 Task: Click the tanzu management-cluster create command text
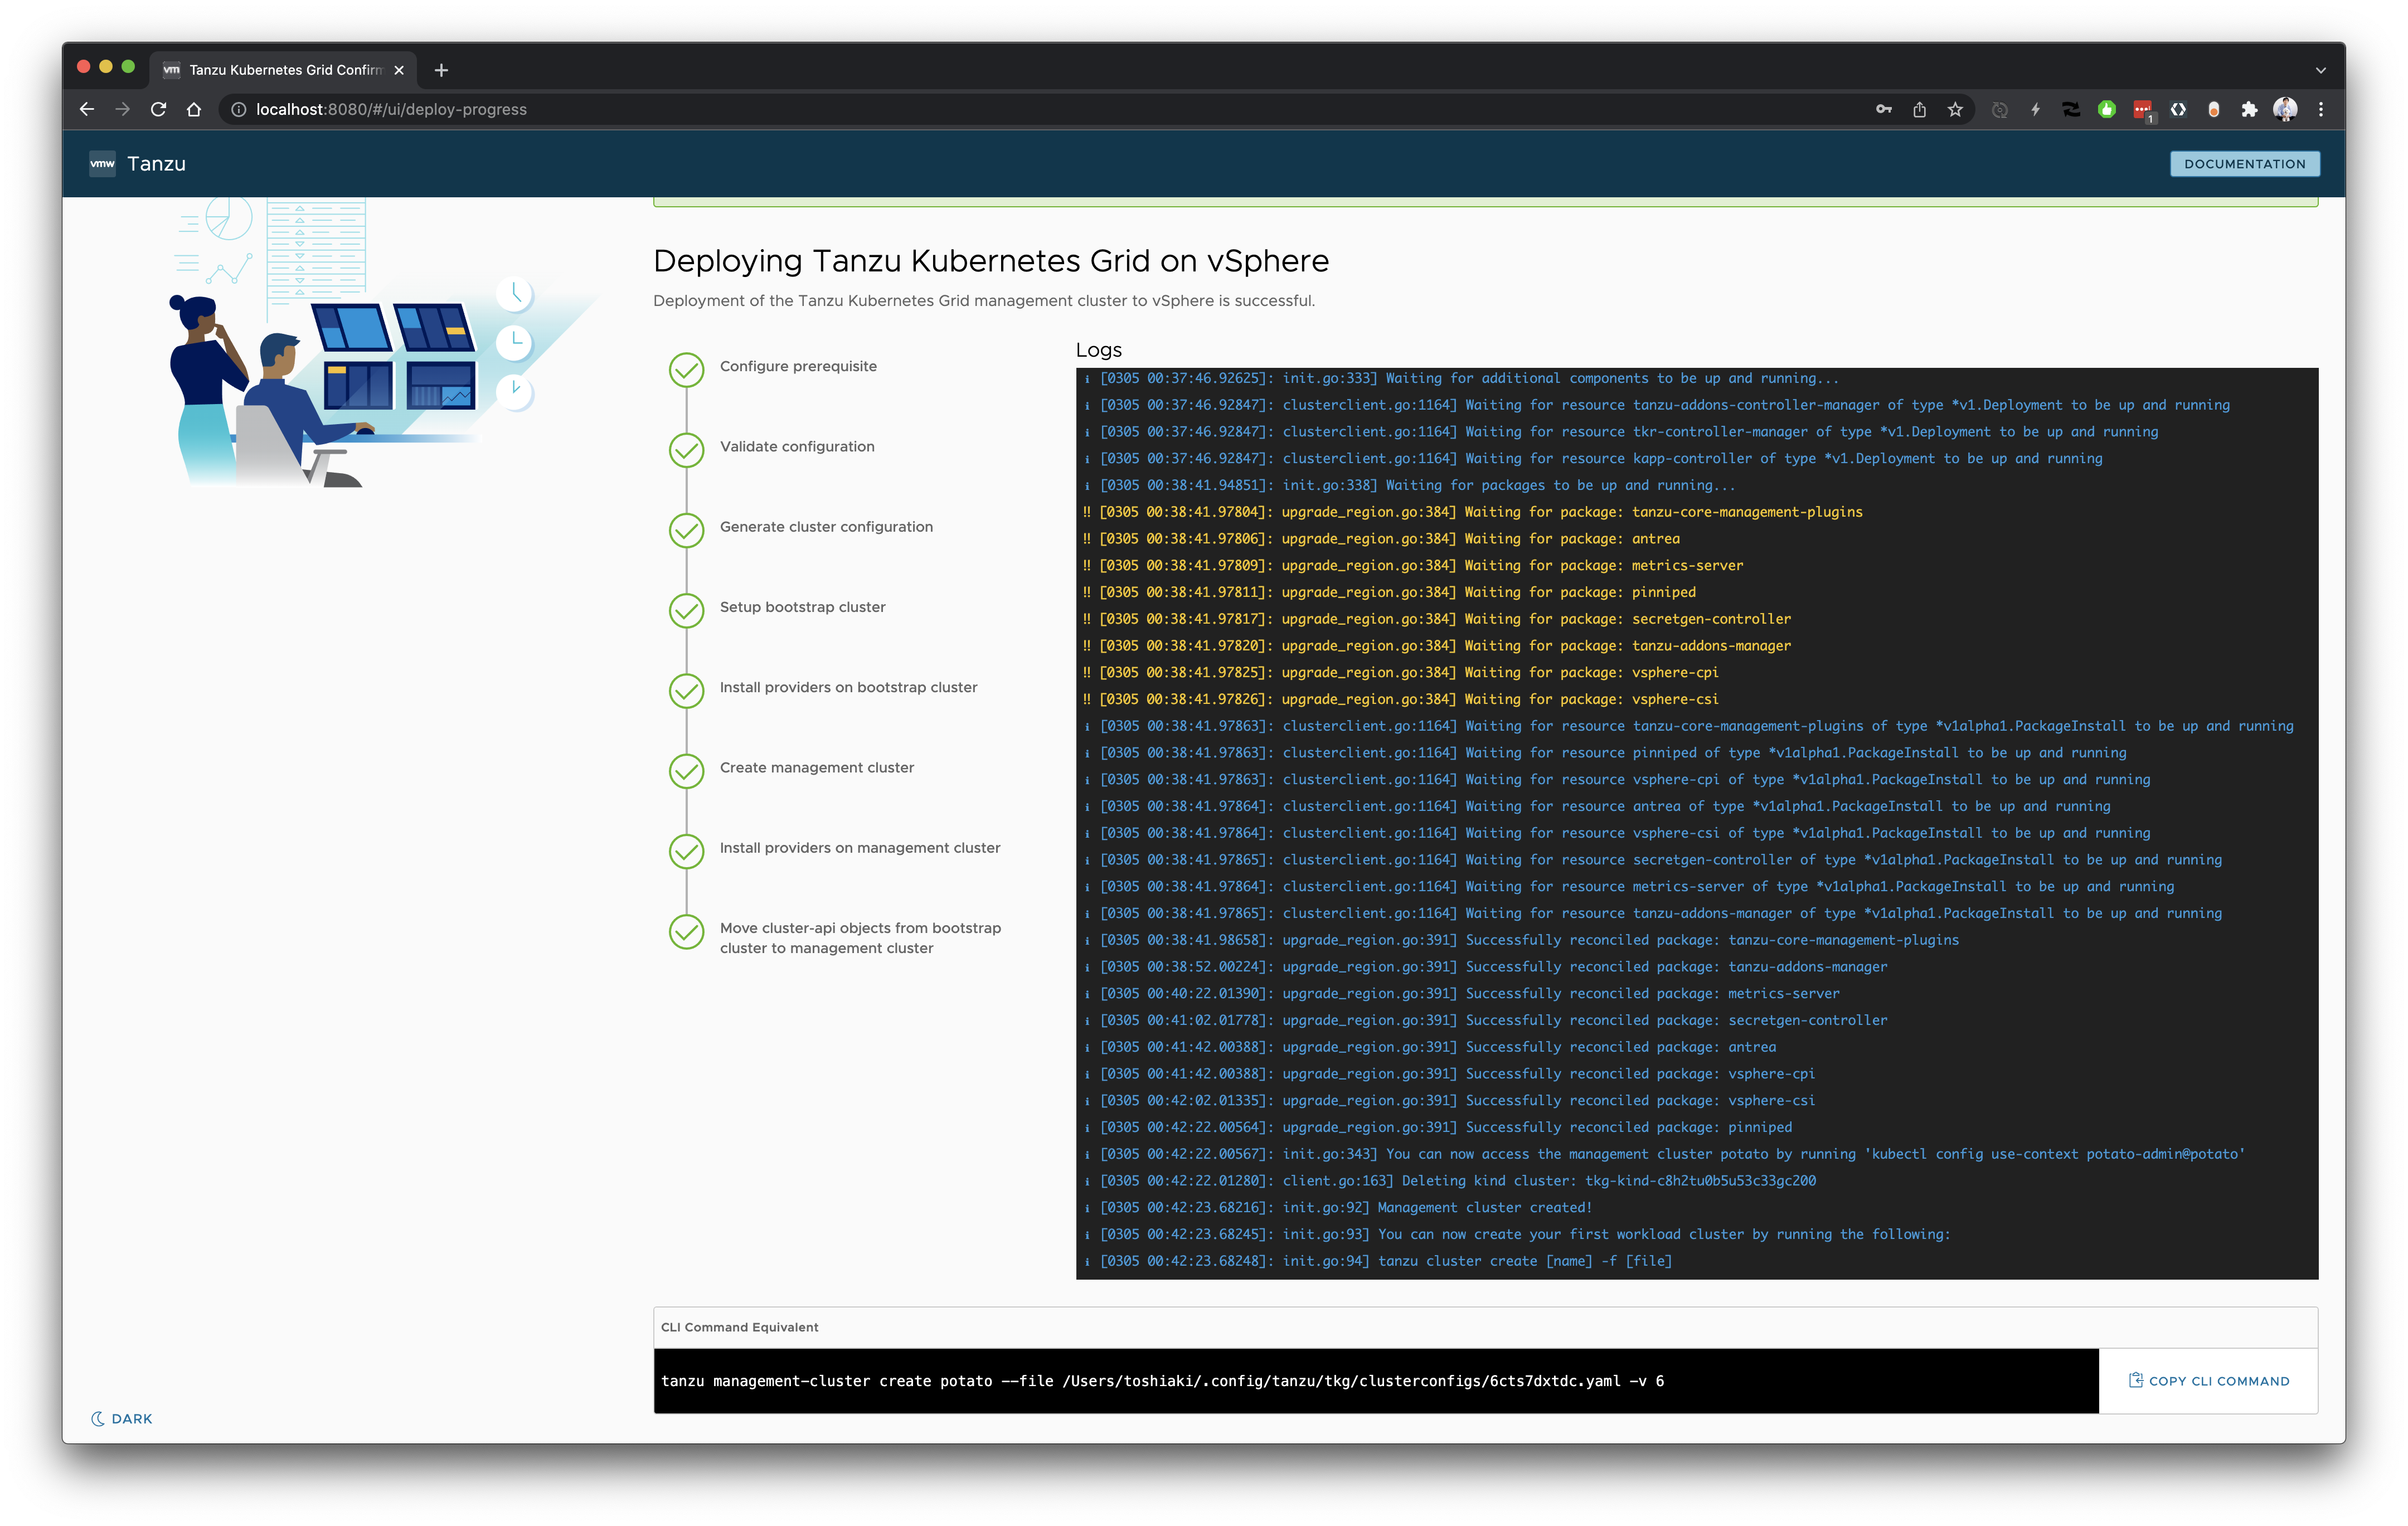click(1162, 1382)
